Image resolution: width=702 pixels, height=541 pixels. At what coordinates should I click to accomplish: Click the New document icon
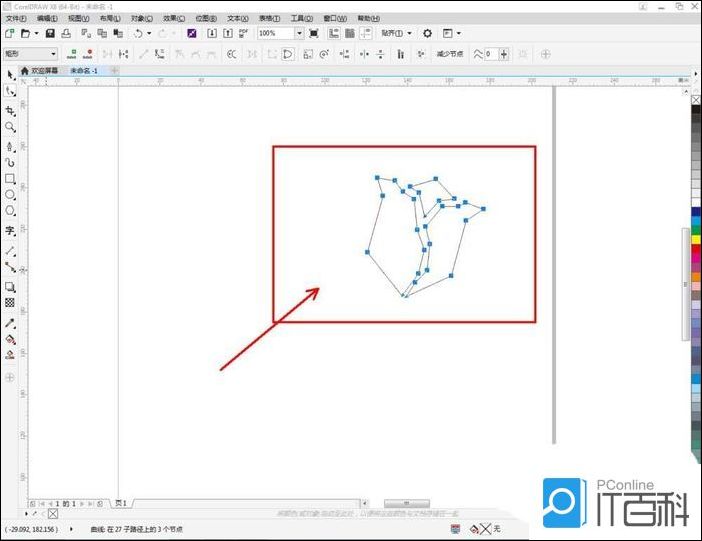pyautogui.click(x=9, y=33)
